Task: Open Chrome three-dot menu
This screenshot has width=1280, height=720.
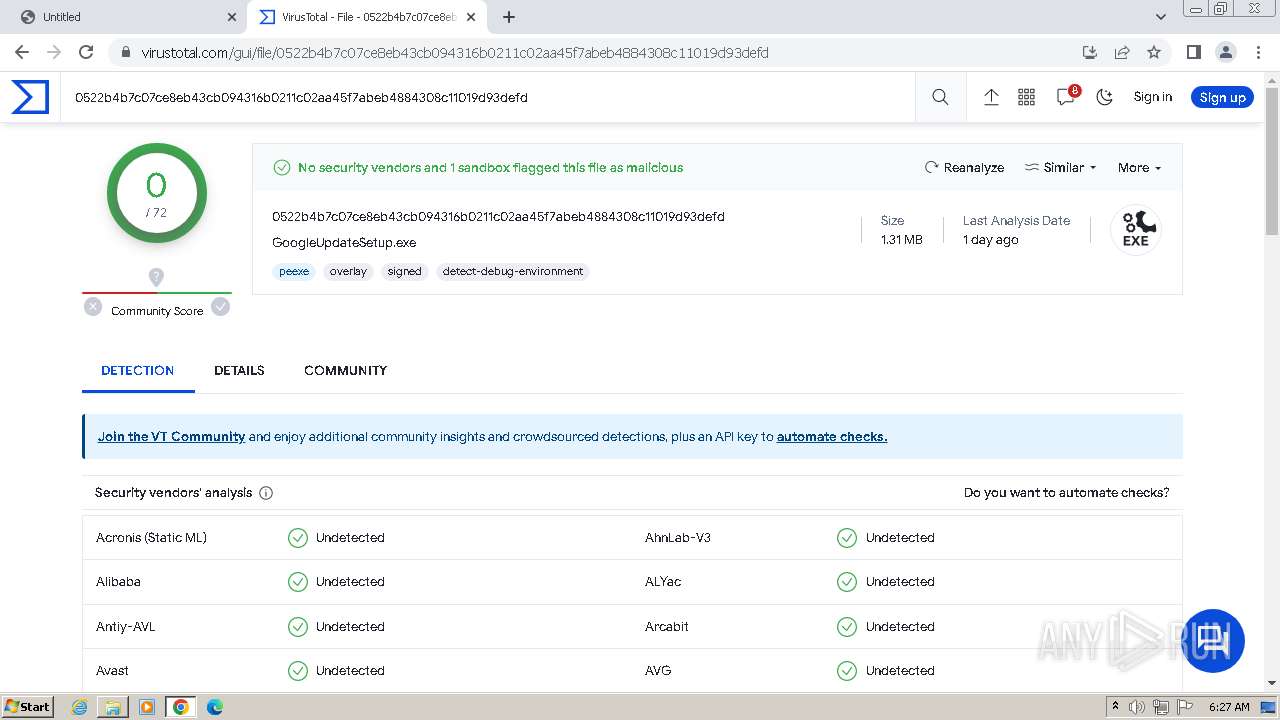Action: pyautogui.click(x=1256, y=52)
